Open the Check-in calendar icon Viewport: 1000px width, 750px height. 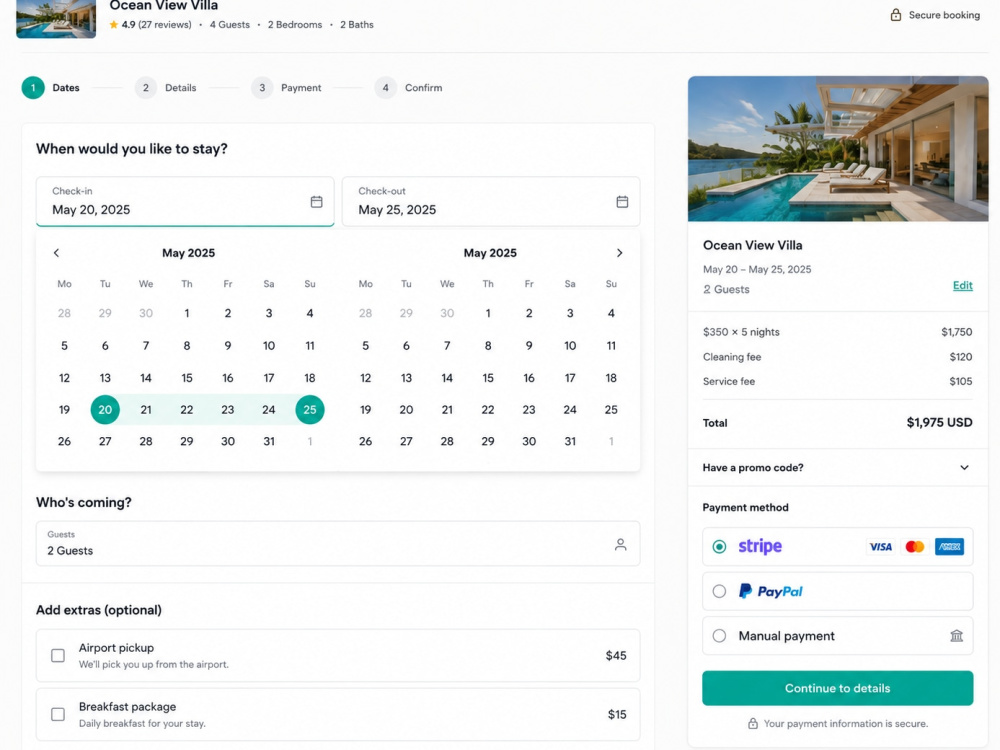coord(316,202)
